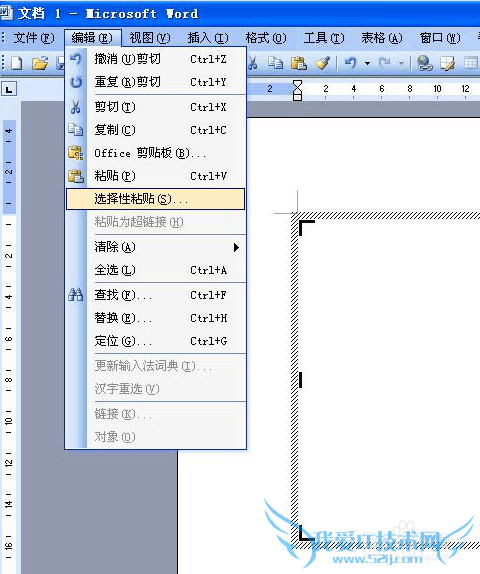
Task: Open 定位(G) from the menu
Action: (x=155, y=341)
